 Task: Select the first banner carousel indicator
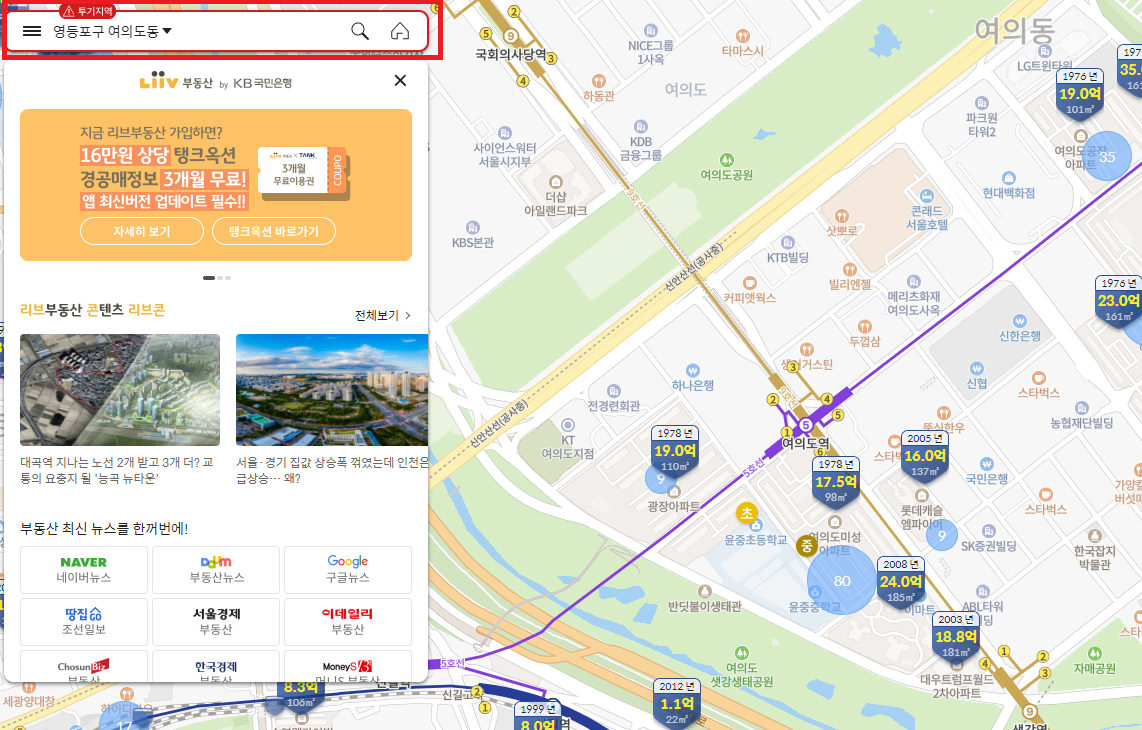tap(209, 278)
